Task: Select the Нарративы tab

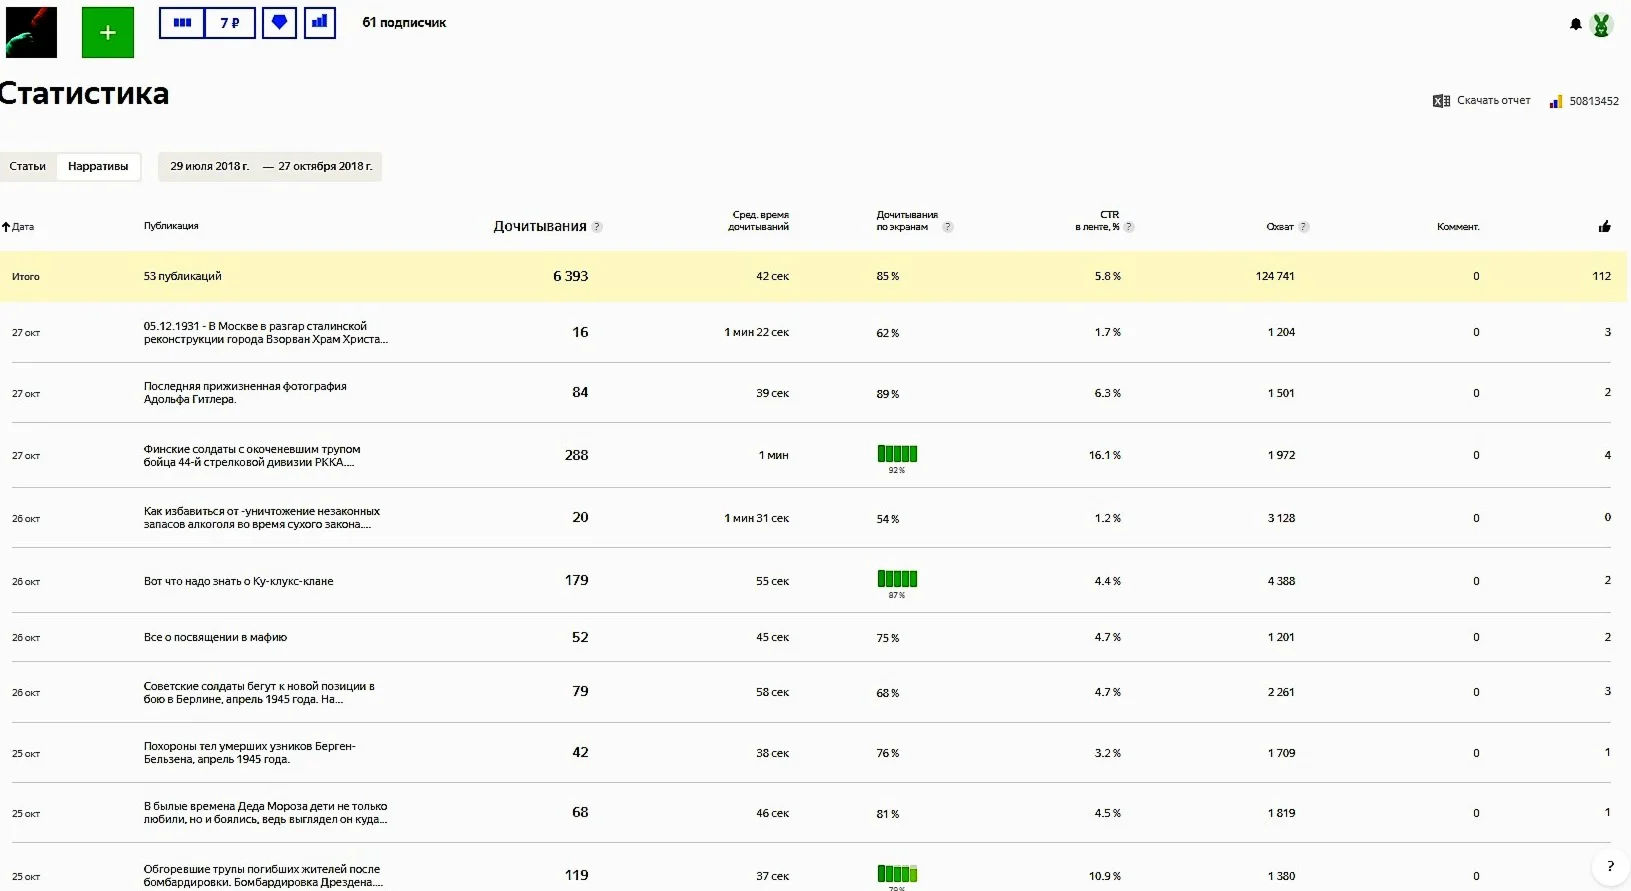Action: [98, 166]
